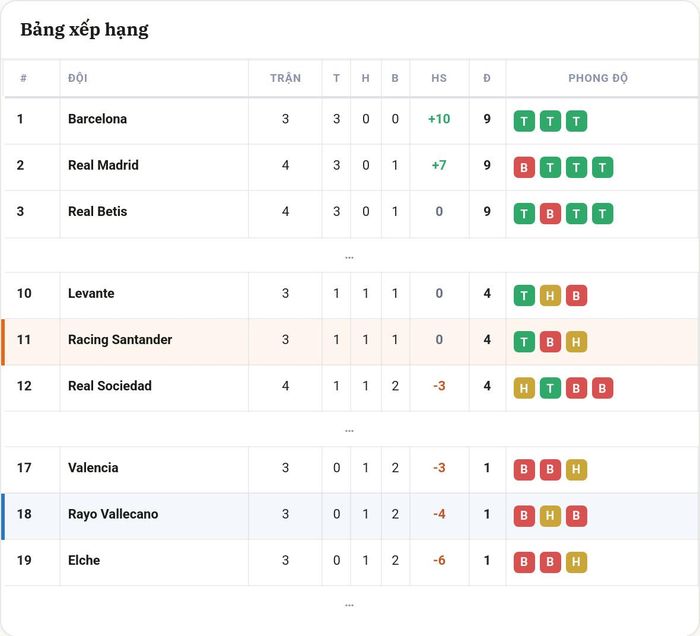700x636 pixels.
Task: Select the highlighted Racing Santander row
Action: 350,342
